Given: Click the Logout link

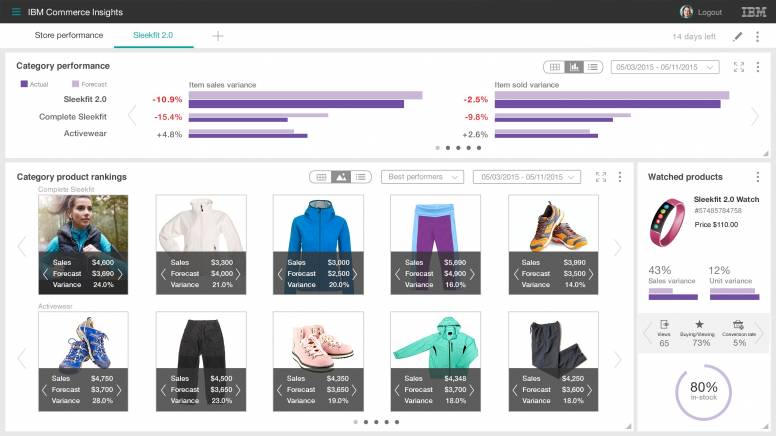Looking at the screenshot, I should [x=709, y=12].
